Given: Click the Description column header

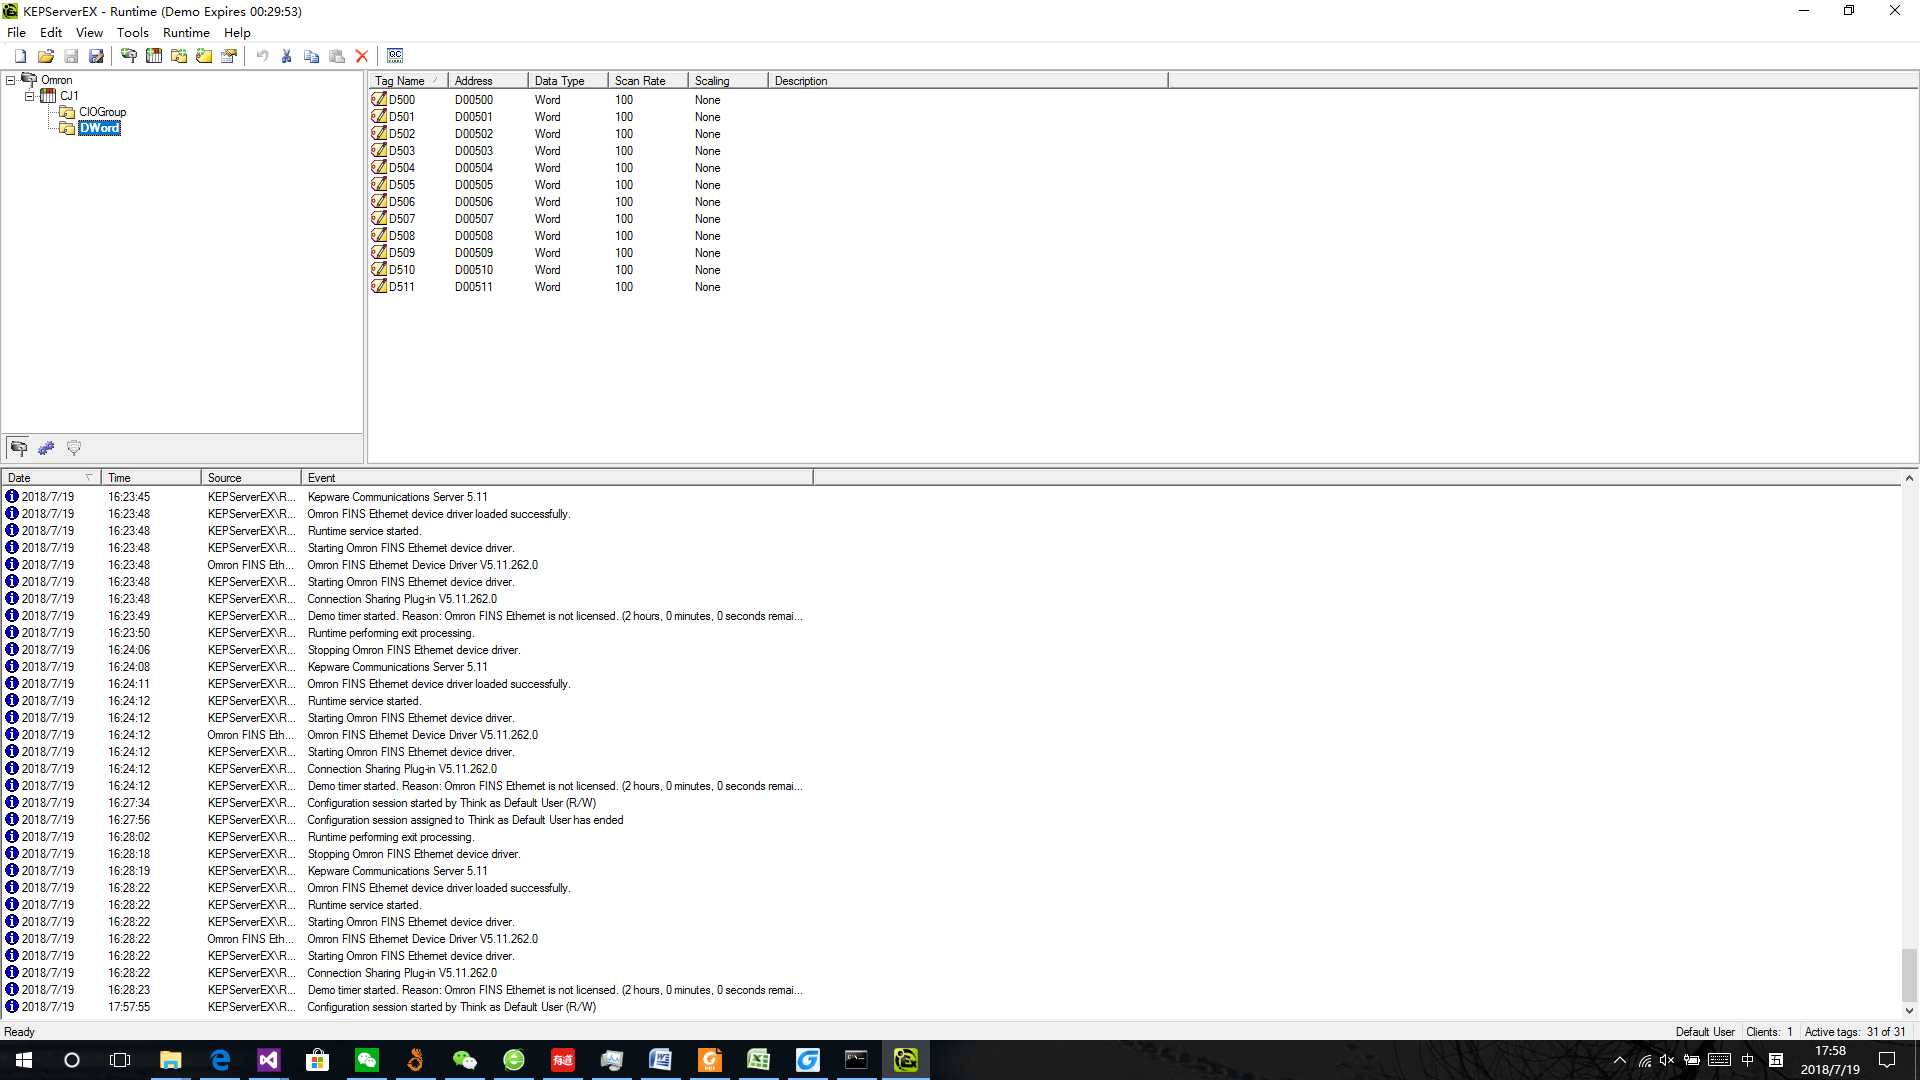Looking at the screenshot, I should (967, 81).
